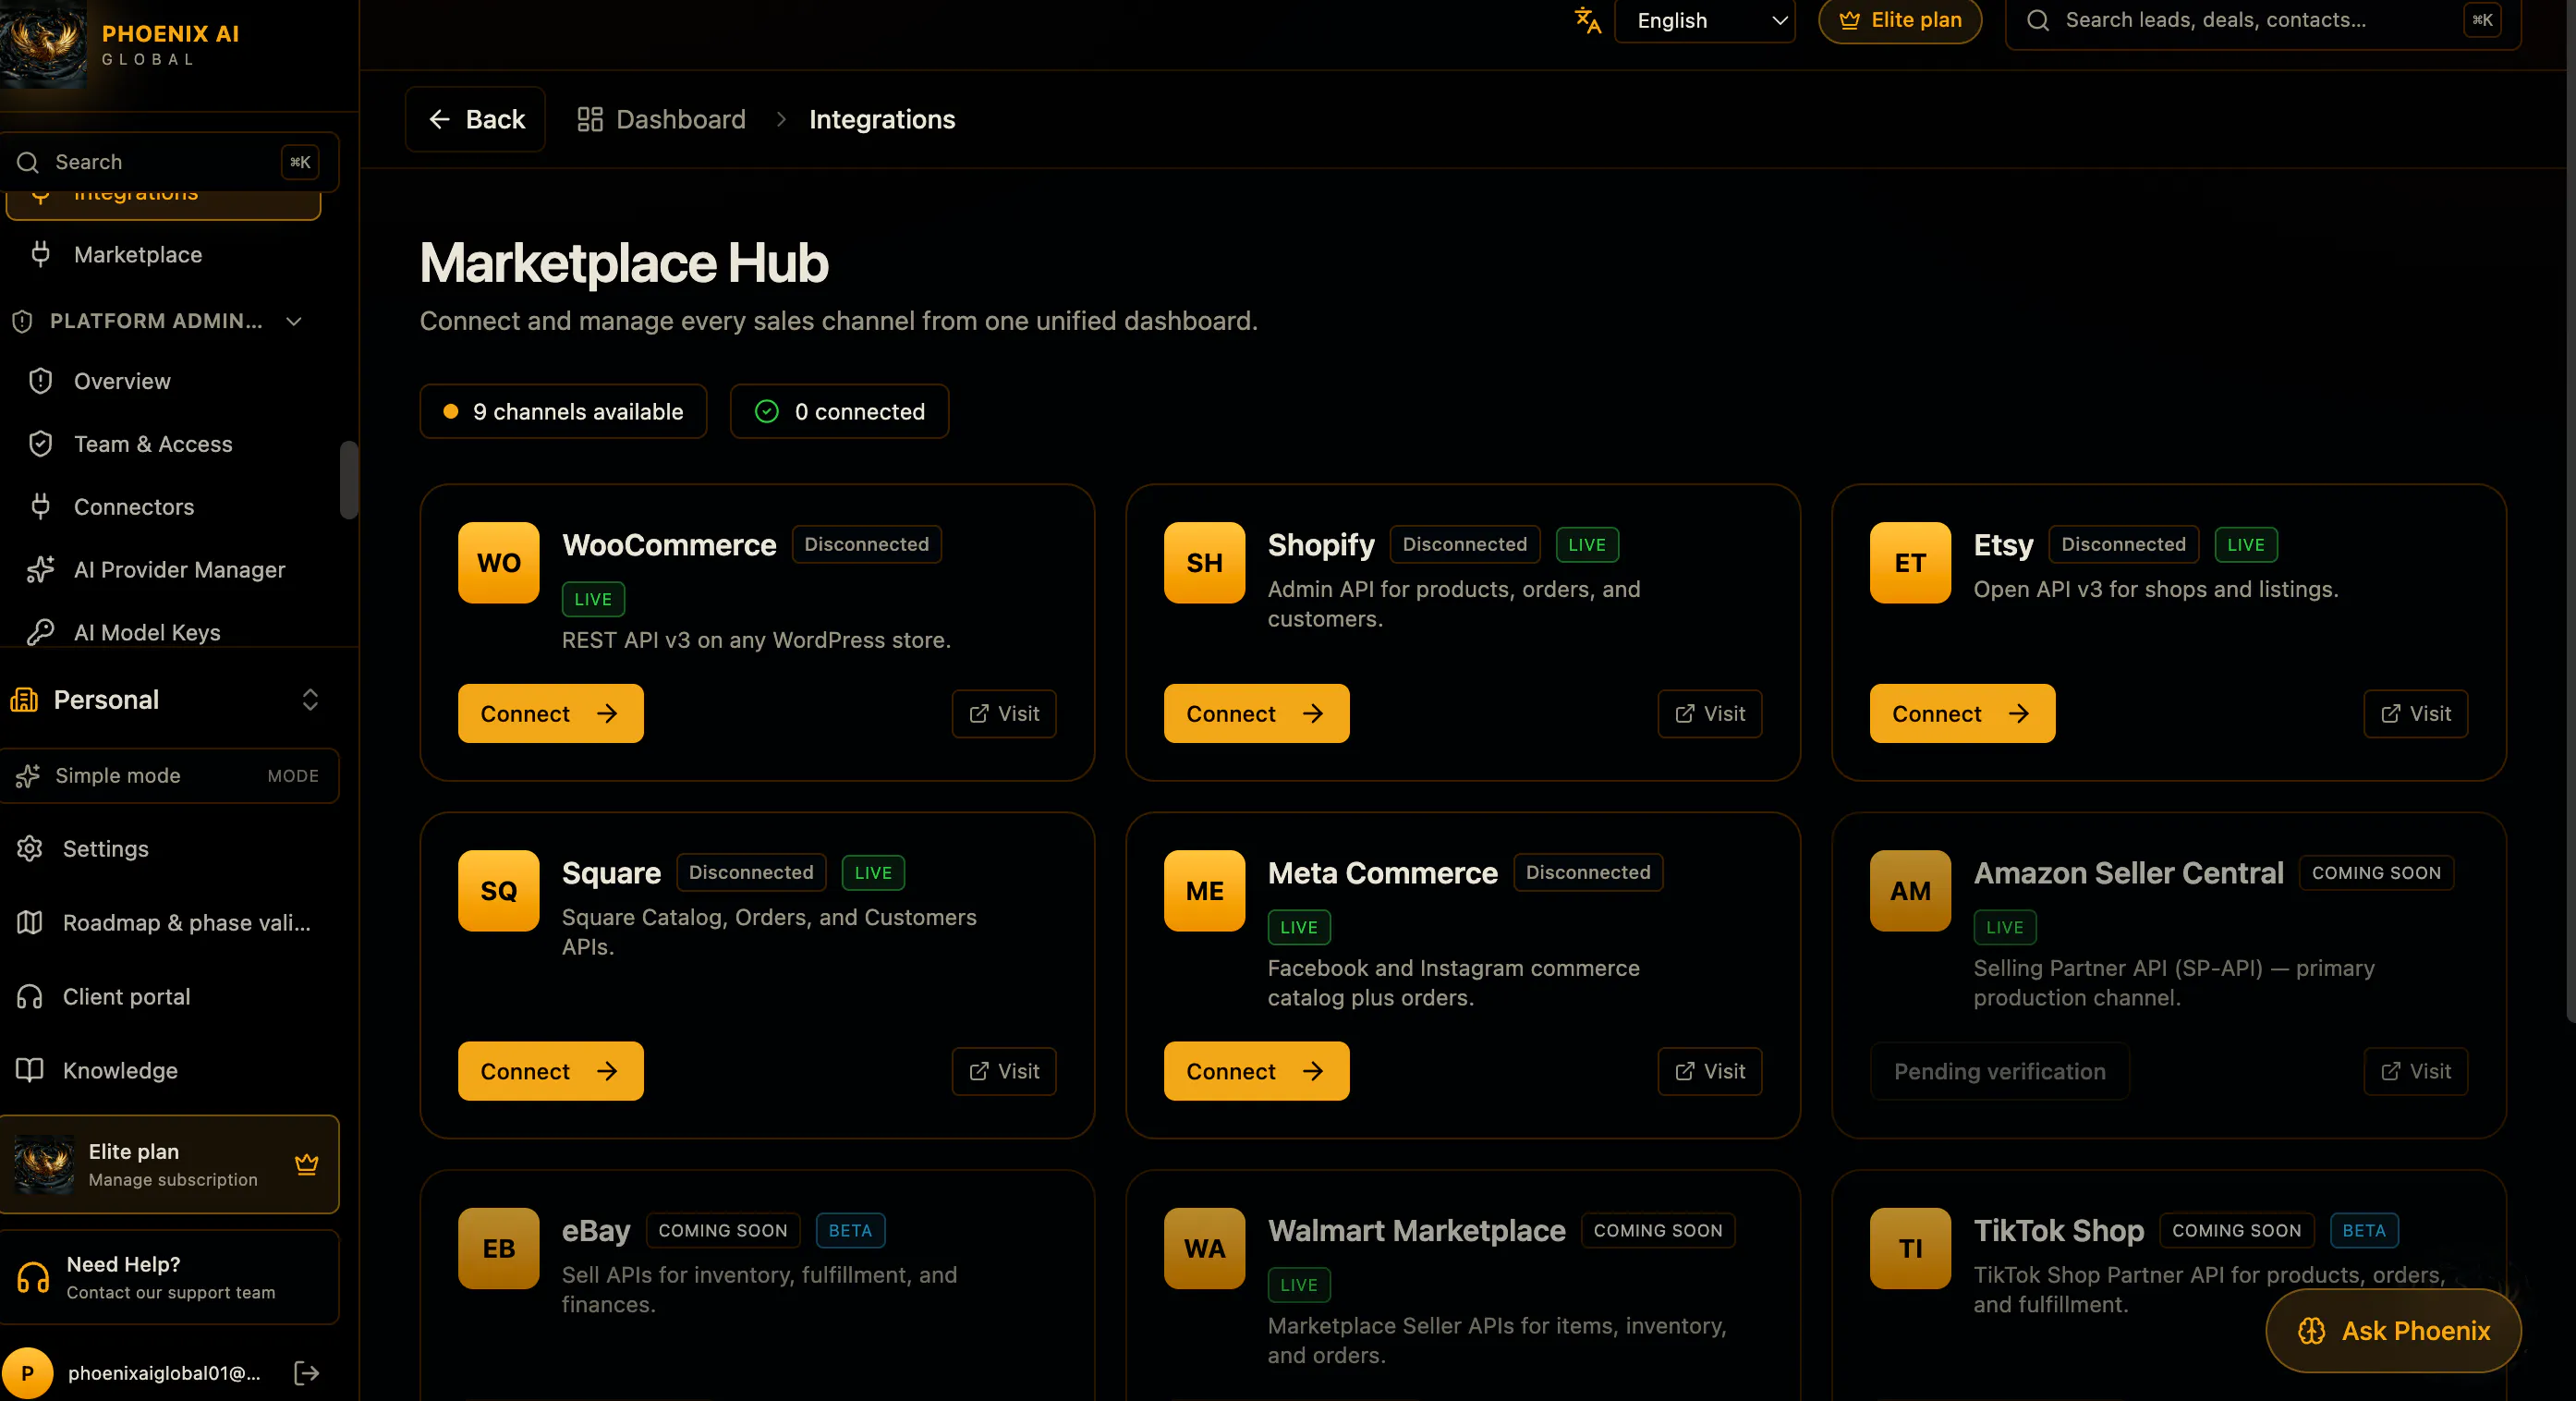Click the Back button
Image resolution: width=2576 pixels, height=1401 pixels.
(x=475, y=119)
